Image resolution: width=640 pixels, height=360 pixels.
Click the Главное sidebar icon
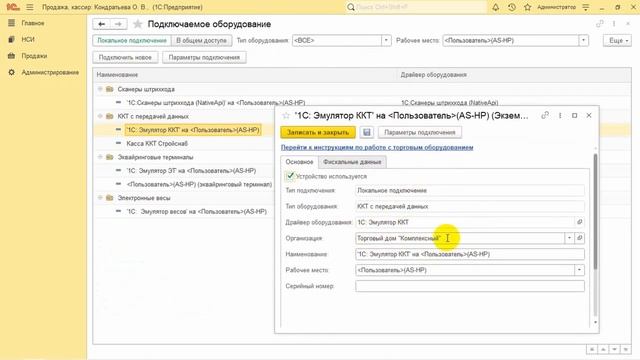pyautogui.click(x=11, y=23)
